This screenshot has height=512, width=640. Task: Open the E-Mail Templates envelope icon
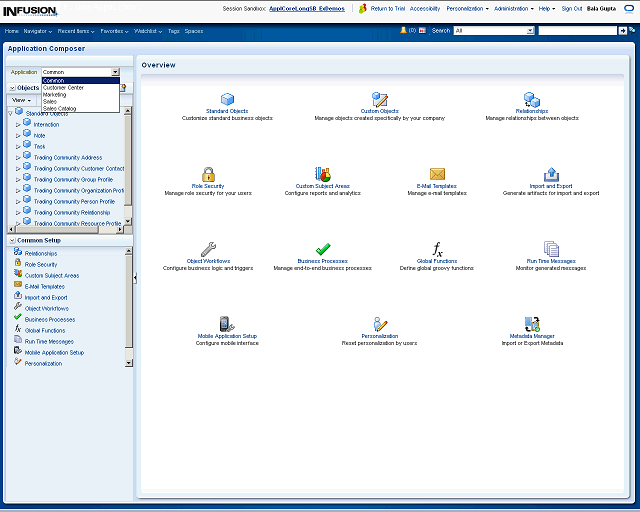click(x=437, y=174)
